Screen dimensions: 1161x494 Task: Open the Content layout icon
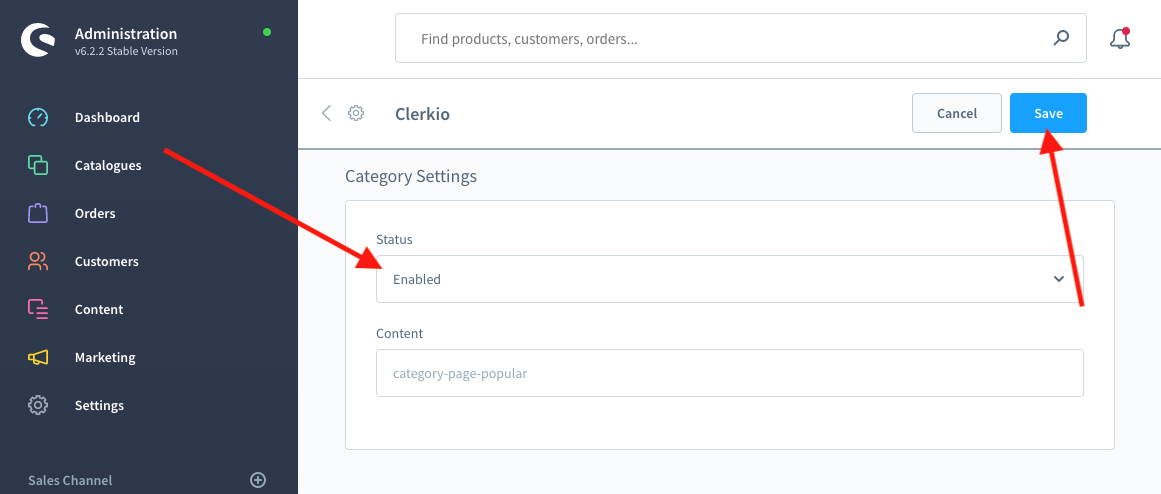click(x=38, y=309)
